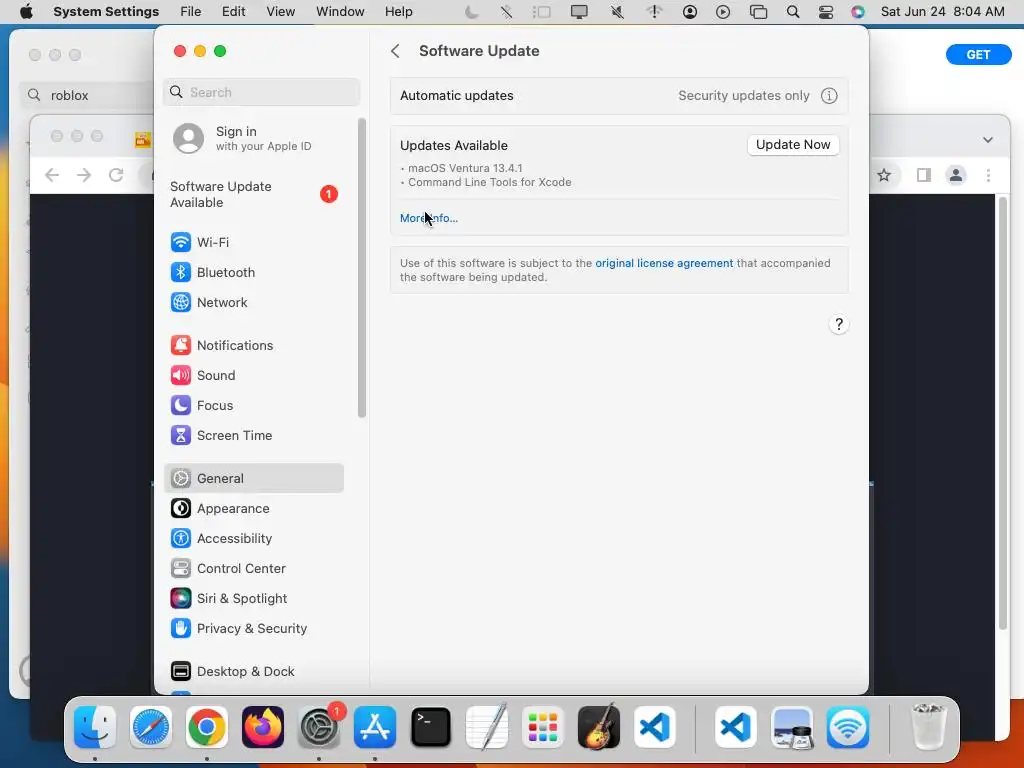Screen dimensions: 1024x768
Task: Open Appearance settings
Action: tap(253, 509)
